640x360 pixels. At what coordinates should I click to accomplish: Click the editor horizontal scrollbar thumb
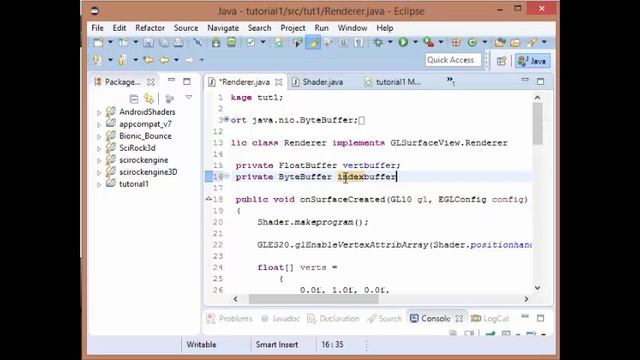pos(313,299)
